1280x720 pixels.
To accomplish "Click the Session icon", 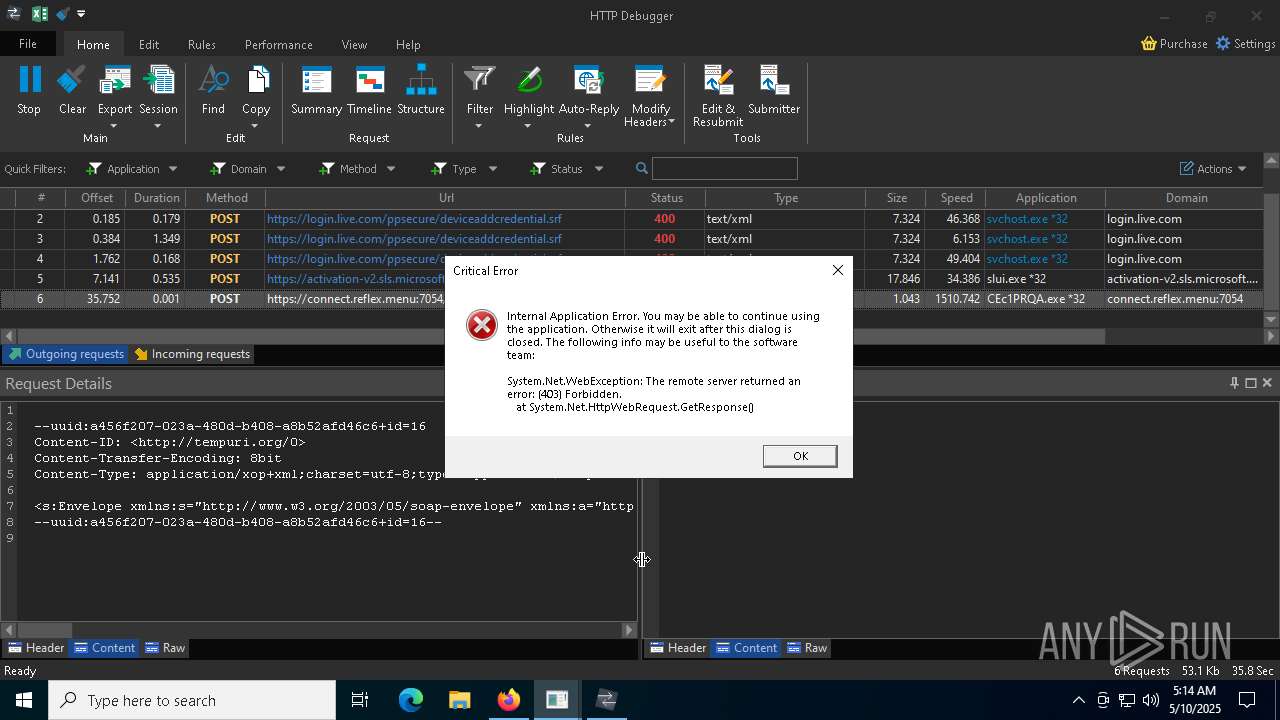I will coord(158,80).
